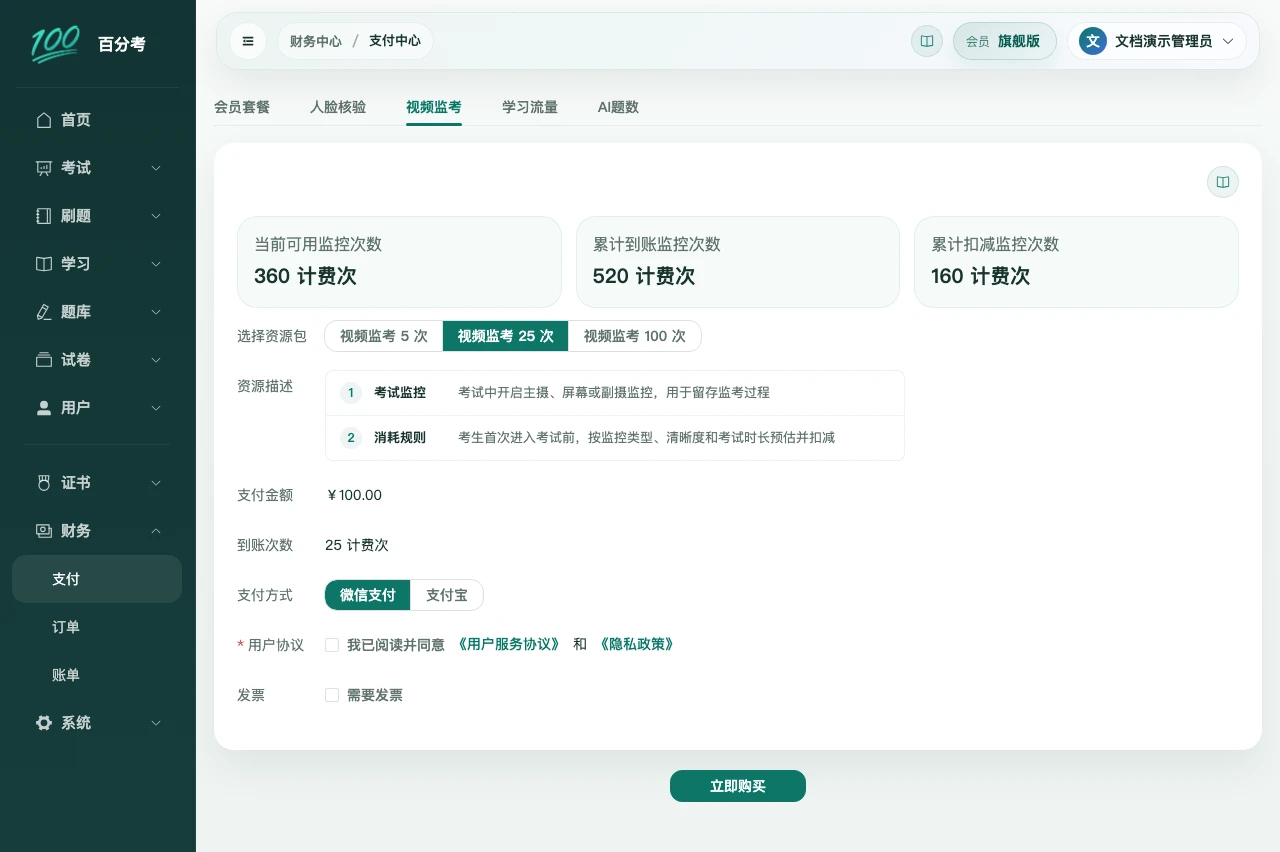Image resolution: width=1280 pixels, height=852 pixels.
Task: Select the 视频监考 100 次 package
Action: click(635, 336)
